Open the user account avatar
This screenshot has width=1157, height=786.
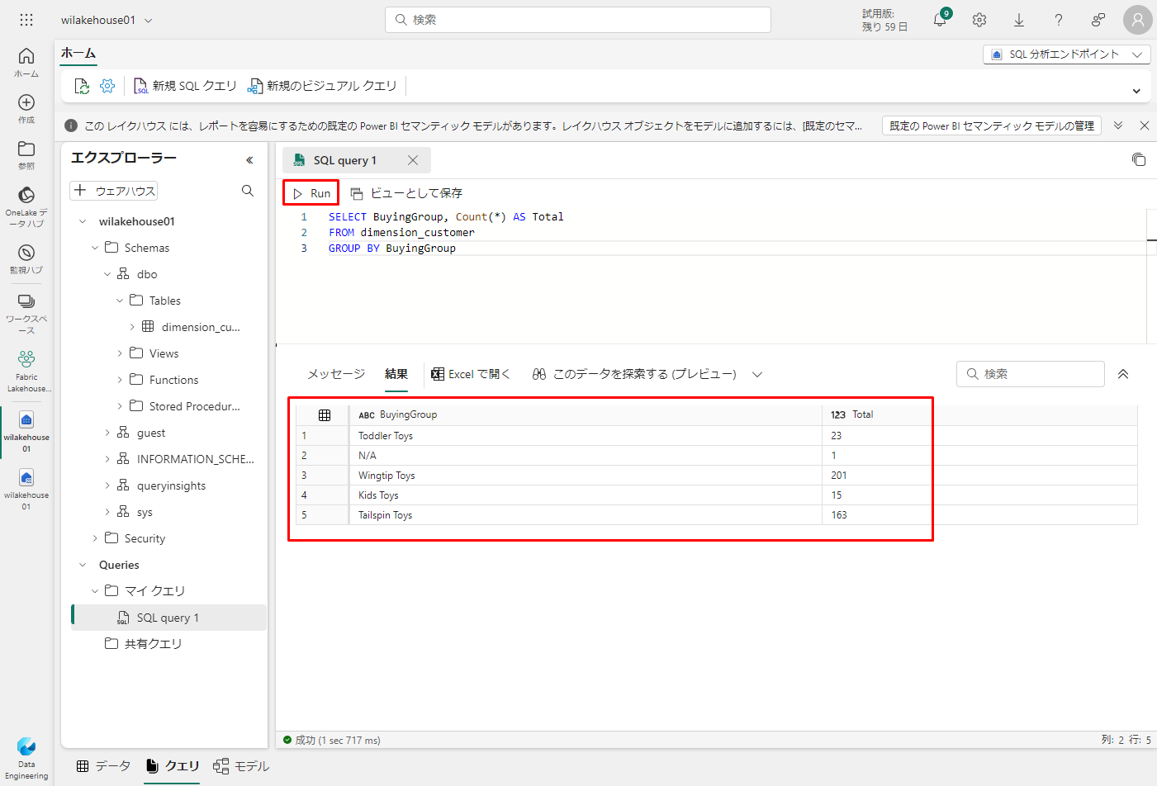click(x=1137, y=20)
